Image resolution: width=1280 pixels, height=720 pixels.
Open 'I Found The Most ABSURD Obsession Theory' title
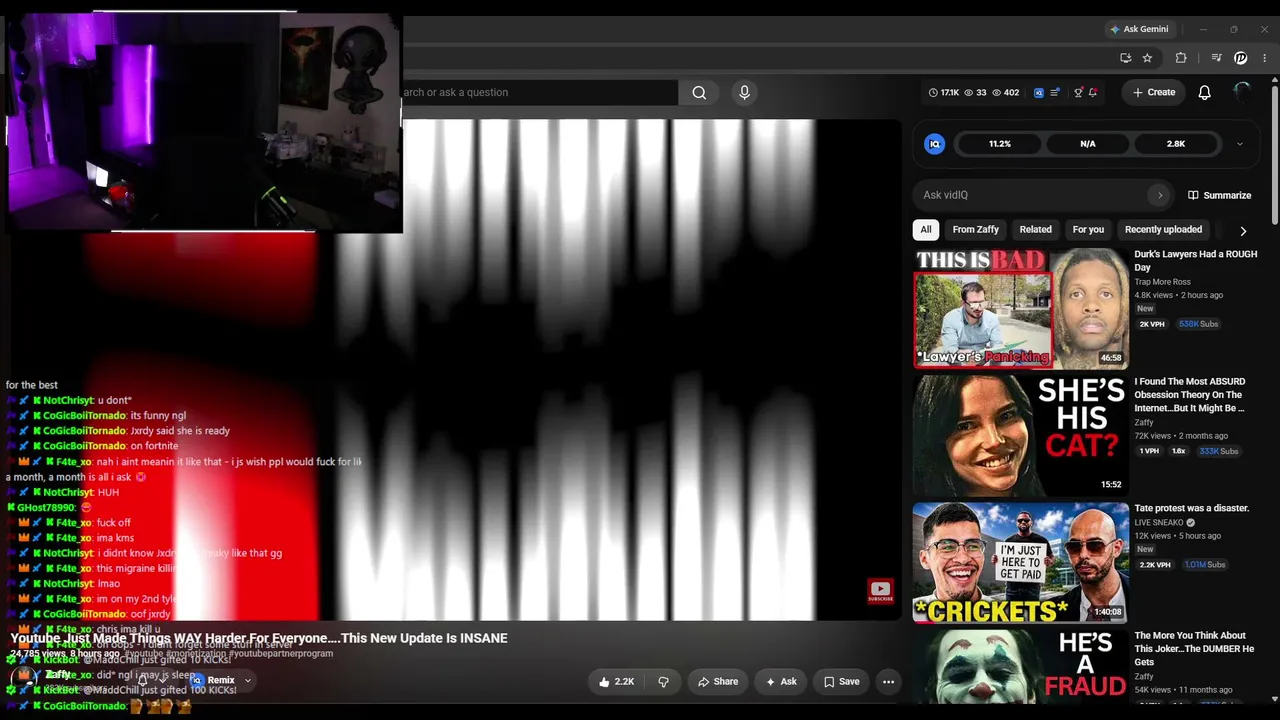1190,395
